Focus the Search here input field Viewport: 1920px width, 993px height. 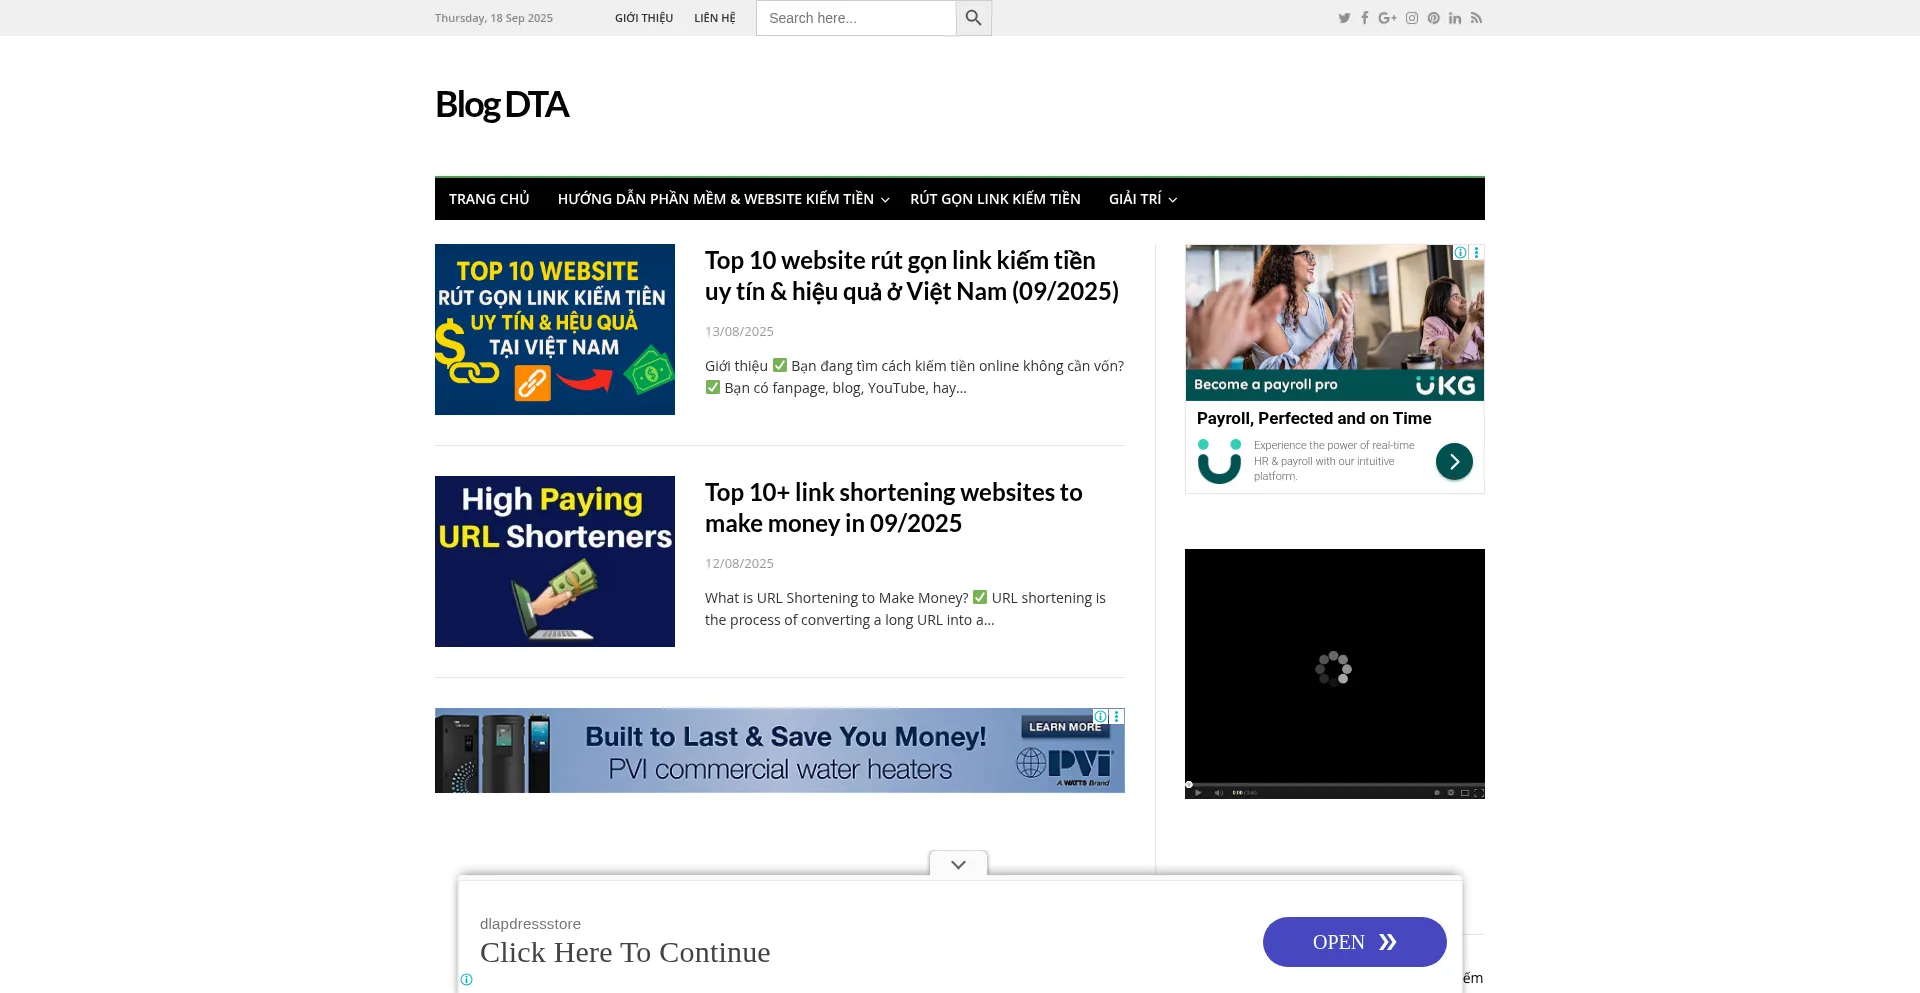tap(856, 18)
